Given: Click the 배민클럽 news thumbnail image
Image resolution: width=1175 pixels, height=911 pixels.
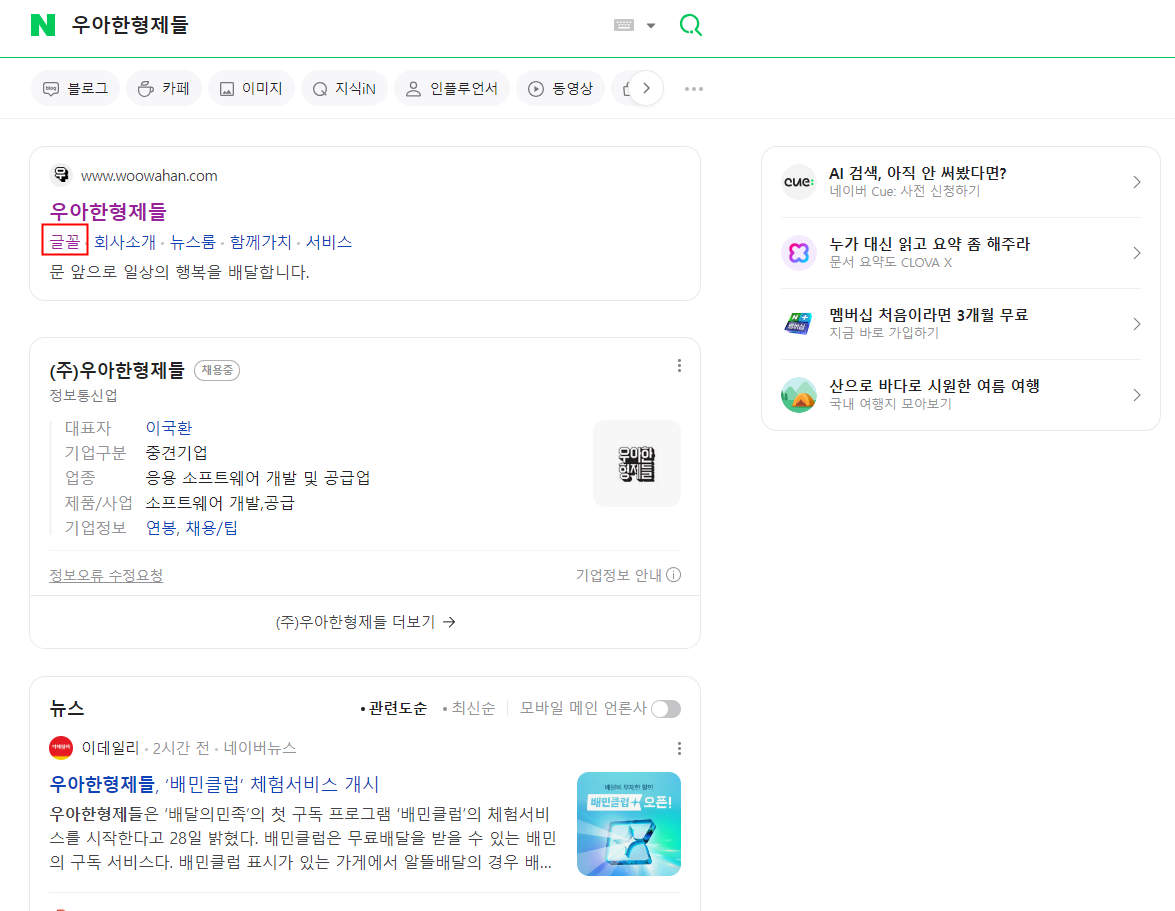Looking at the screenshot, I should coord(629,824).
